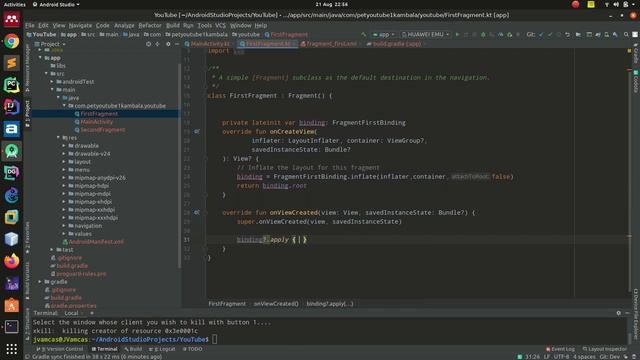Viewport: 640px width, 360px height.
Task: Click the project panel settings gear
Action: pos(168,44)
